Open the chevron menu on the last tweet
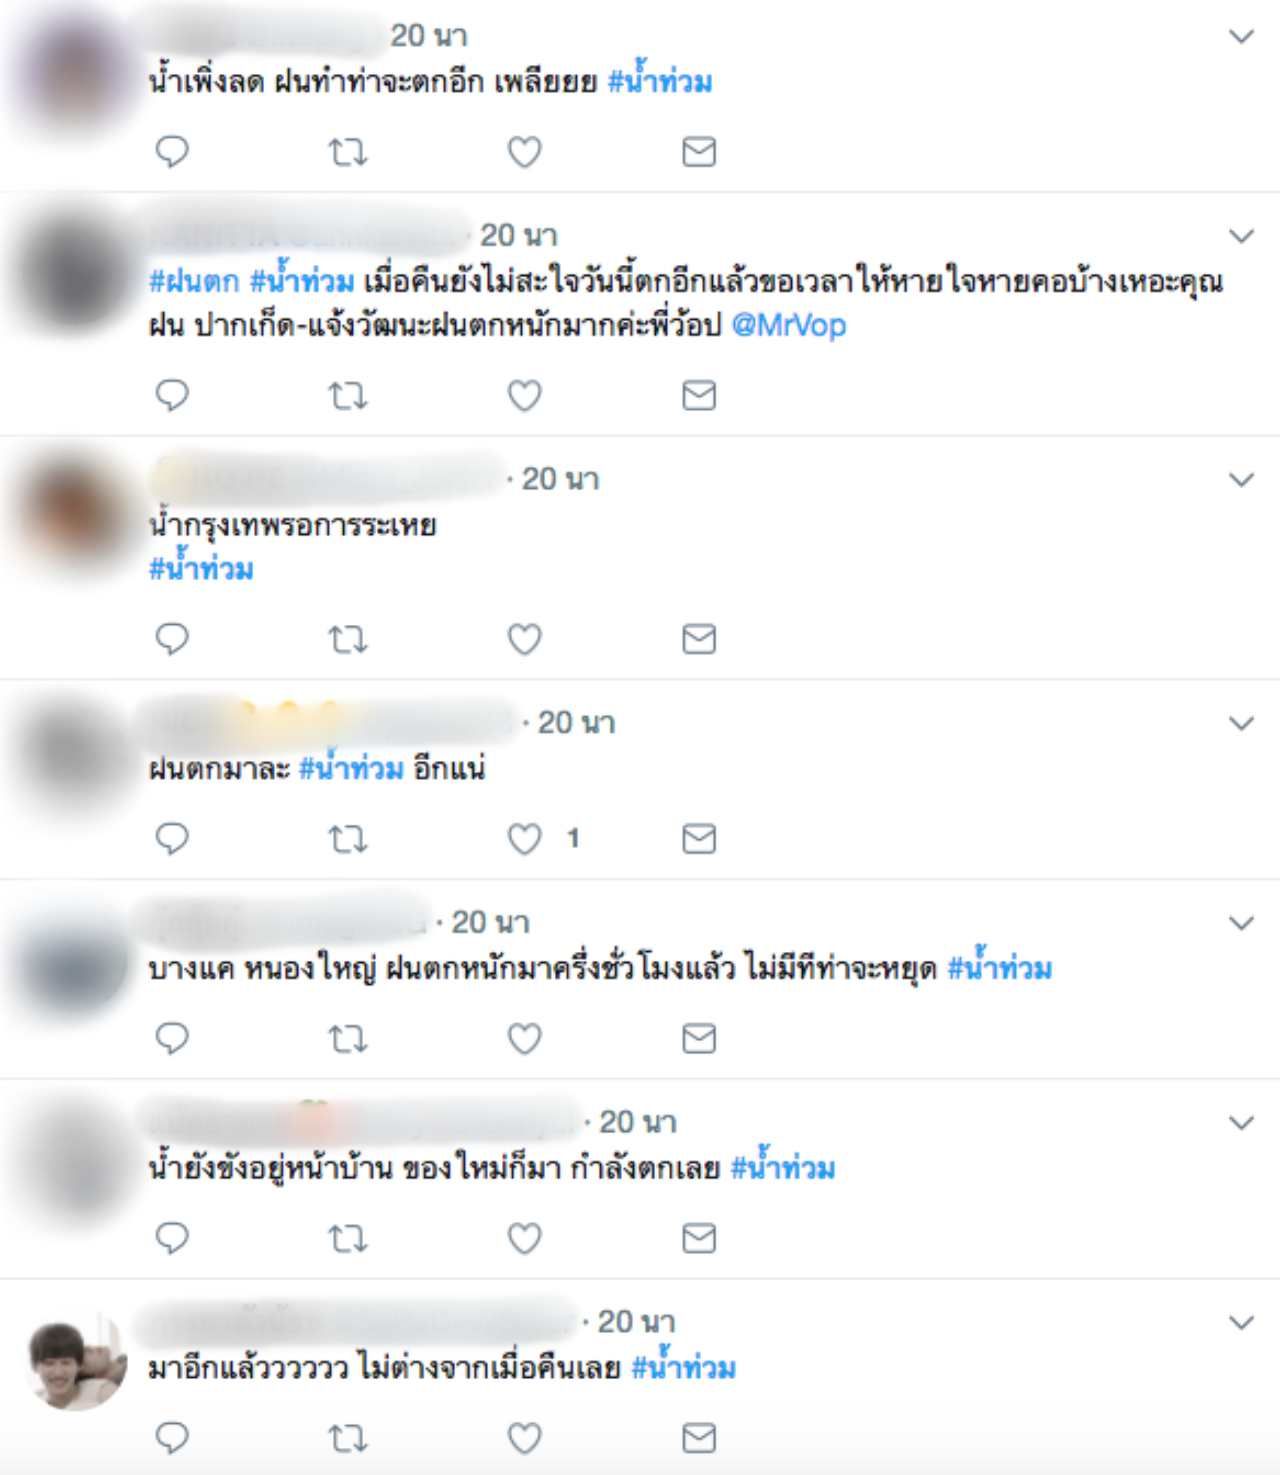This screenshot has width=1280, height=1475. coord(1241,1323)
